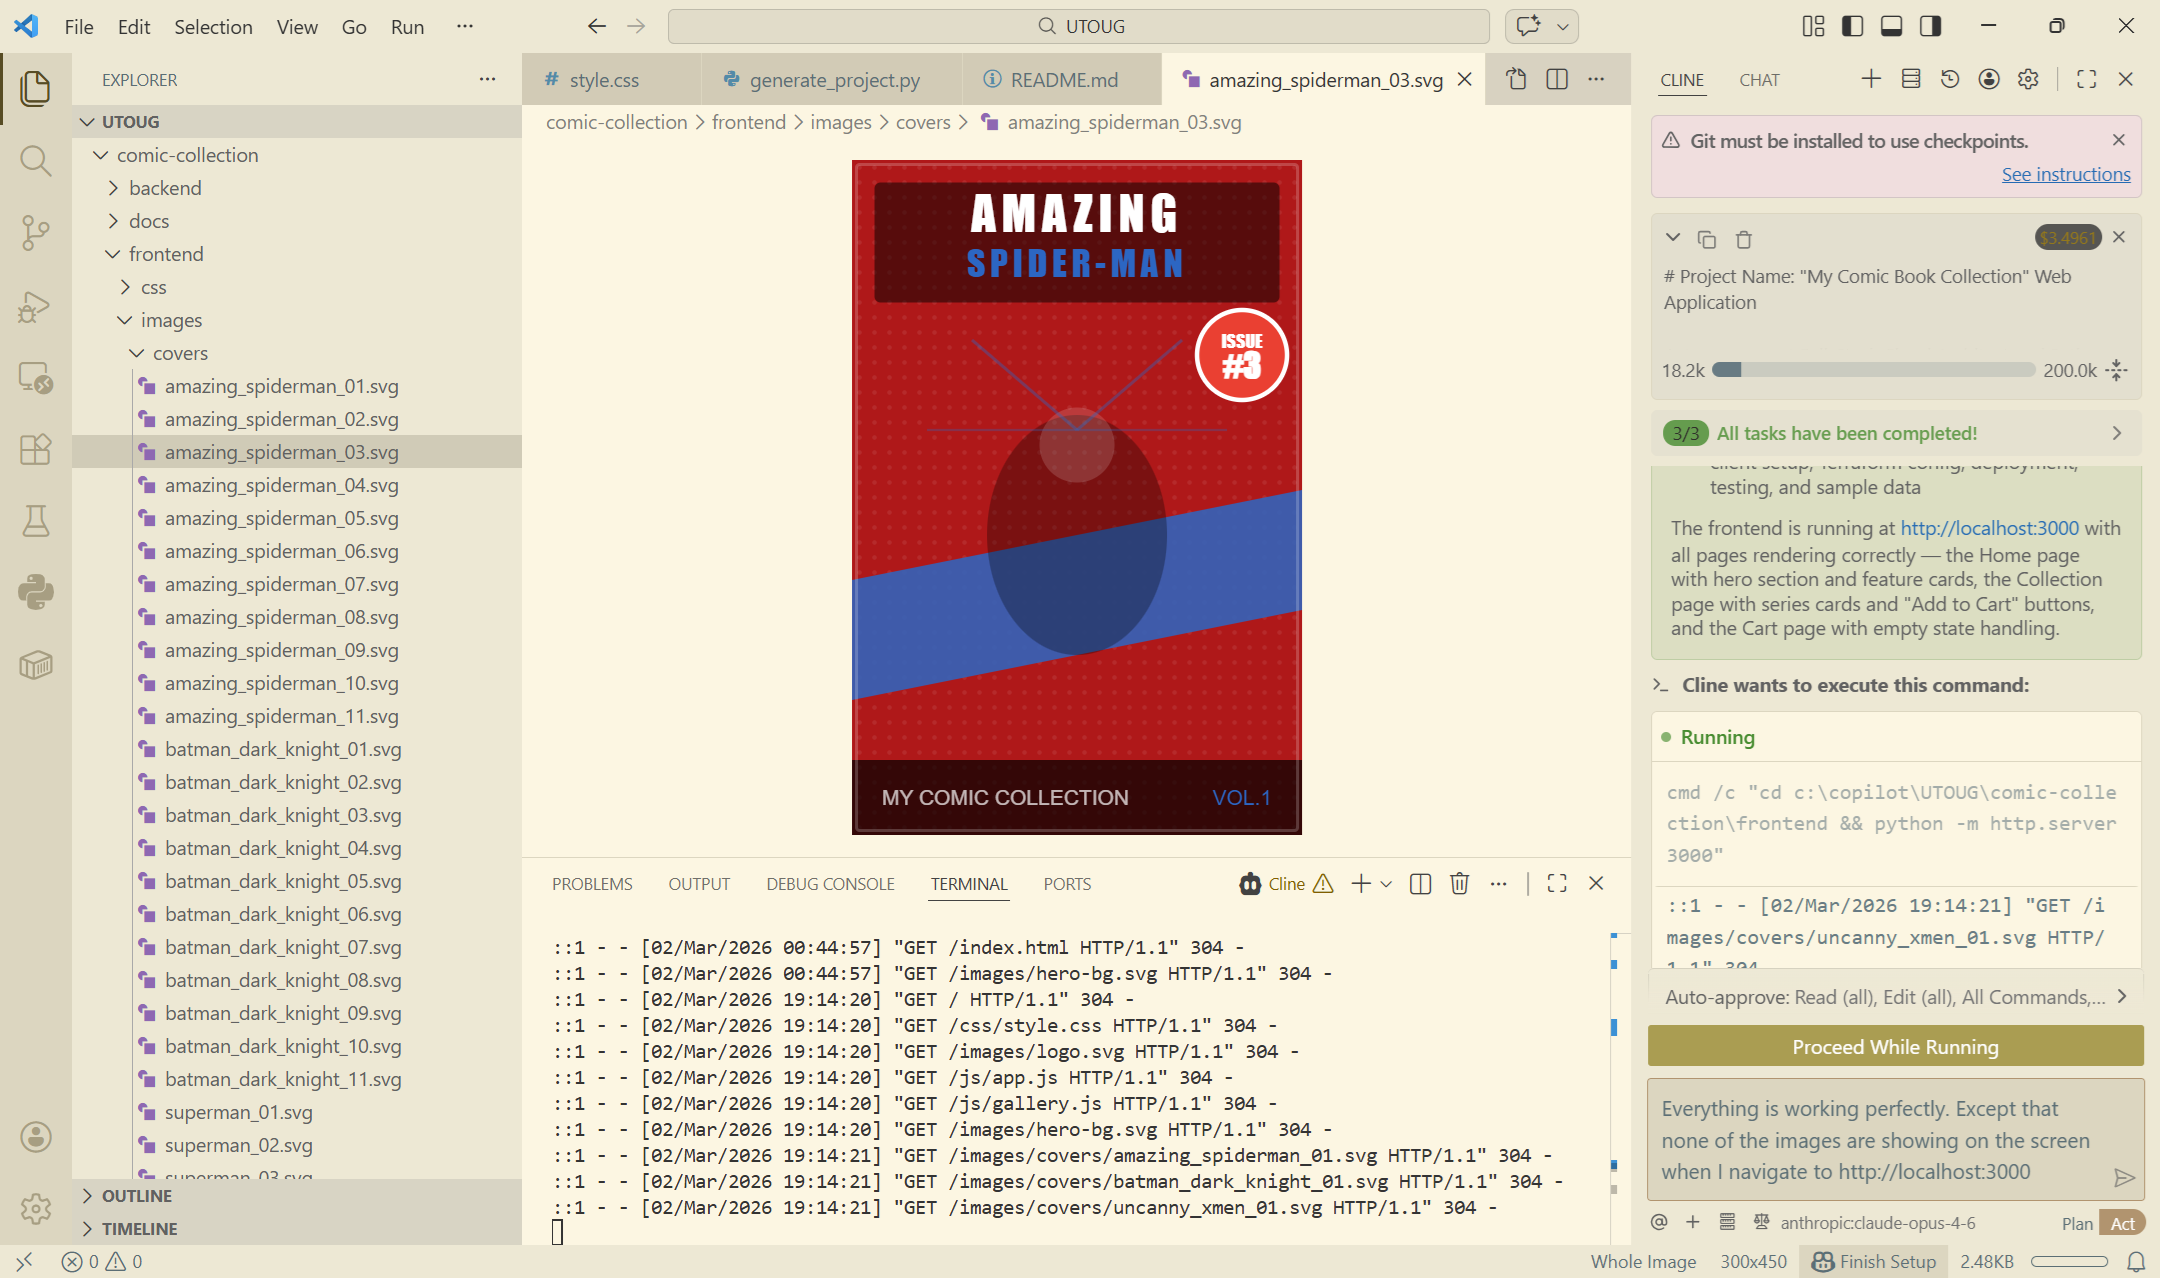Screen dimensions: 2160x1278
Task: Open the Selection menu
Action: 213,27
